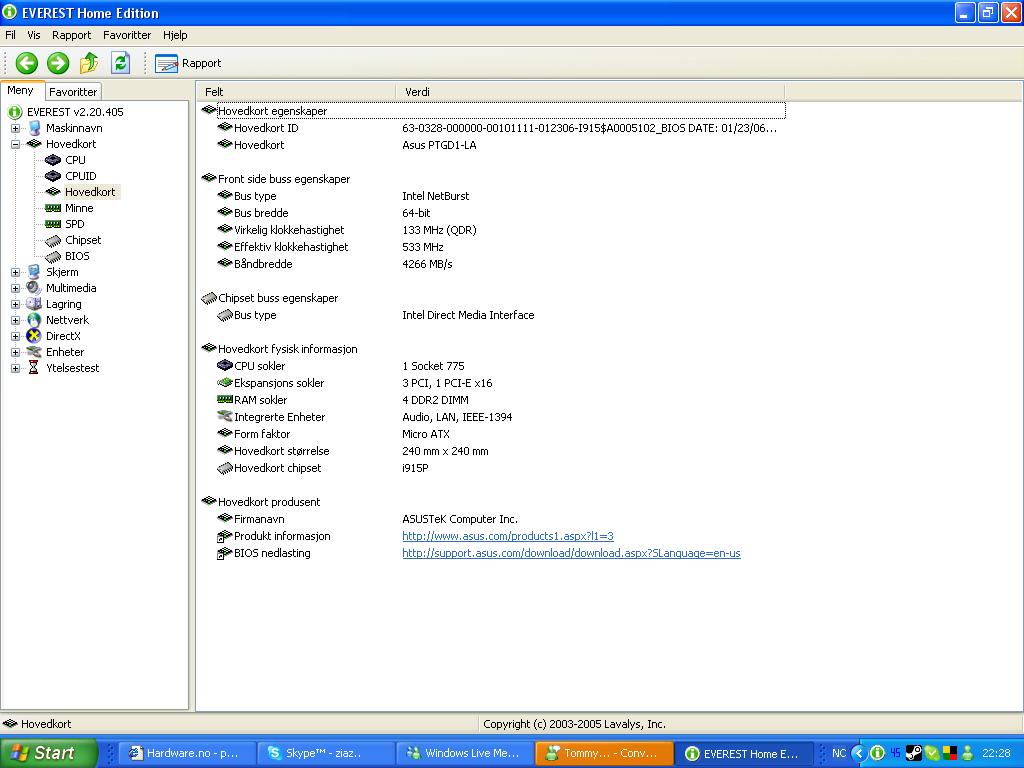Open the Rapport menu in menu bar
Viewport: 1024px width, 768px height.
tap(72, 35)
